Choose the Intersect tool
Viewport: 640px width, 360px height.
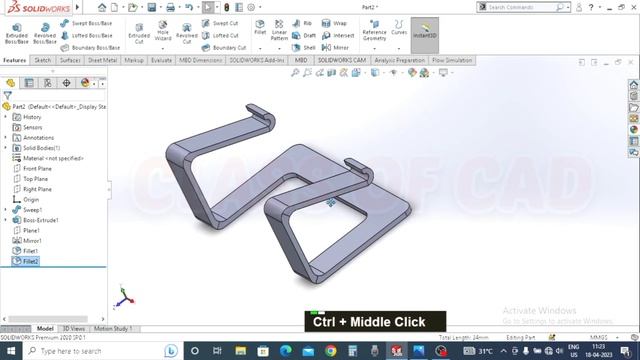pos(338,36)
